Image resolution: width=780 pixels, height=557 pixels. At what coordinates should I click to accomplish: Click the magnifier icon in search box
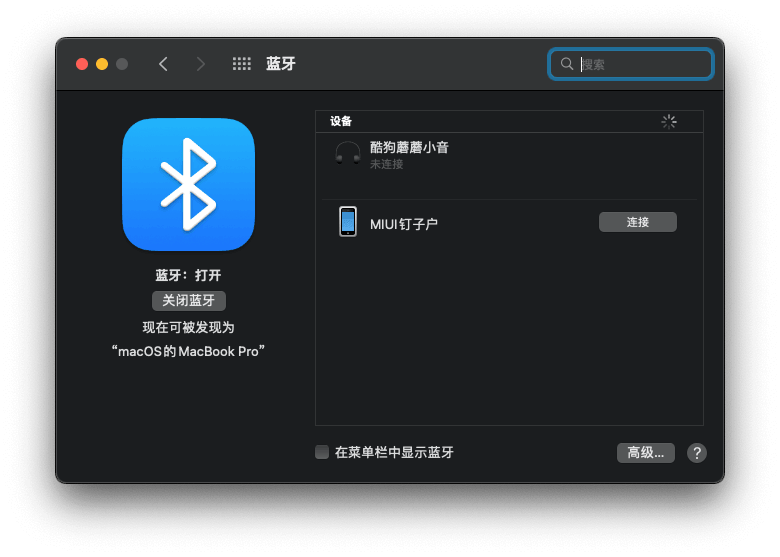tap(567, 64)
